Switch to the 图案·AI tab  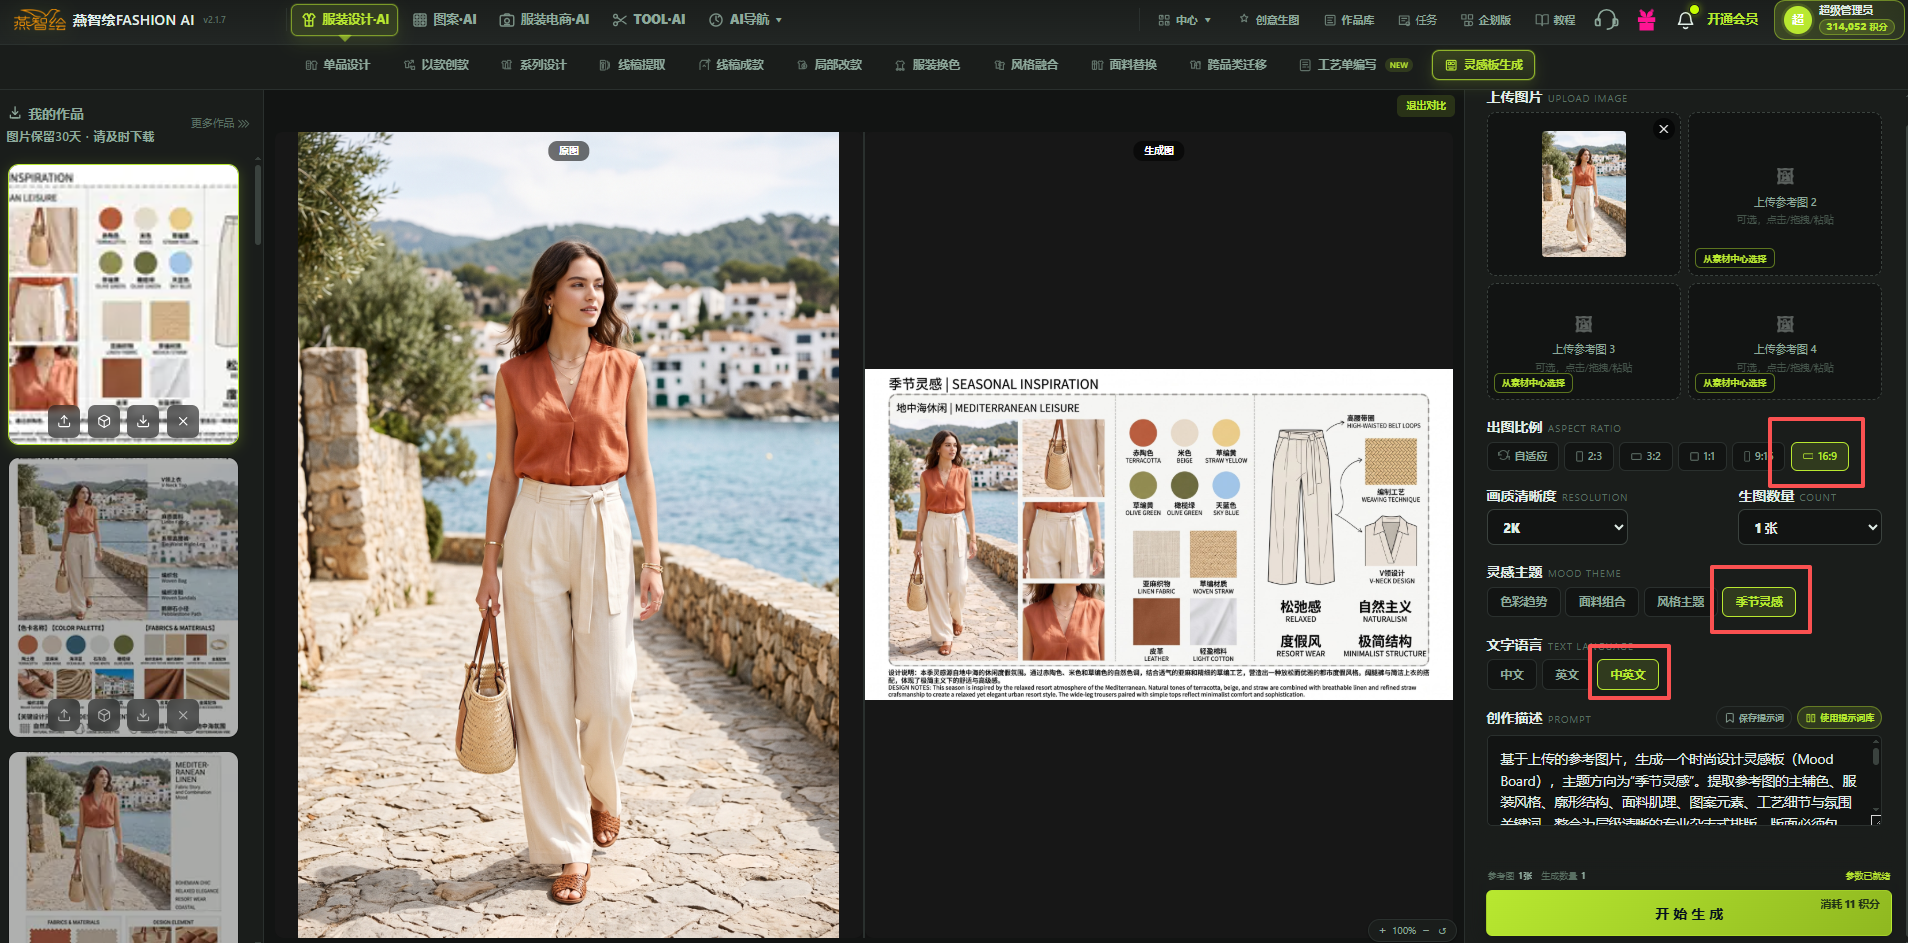coord(445,20)
